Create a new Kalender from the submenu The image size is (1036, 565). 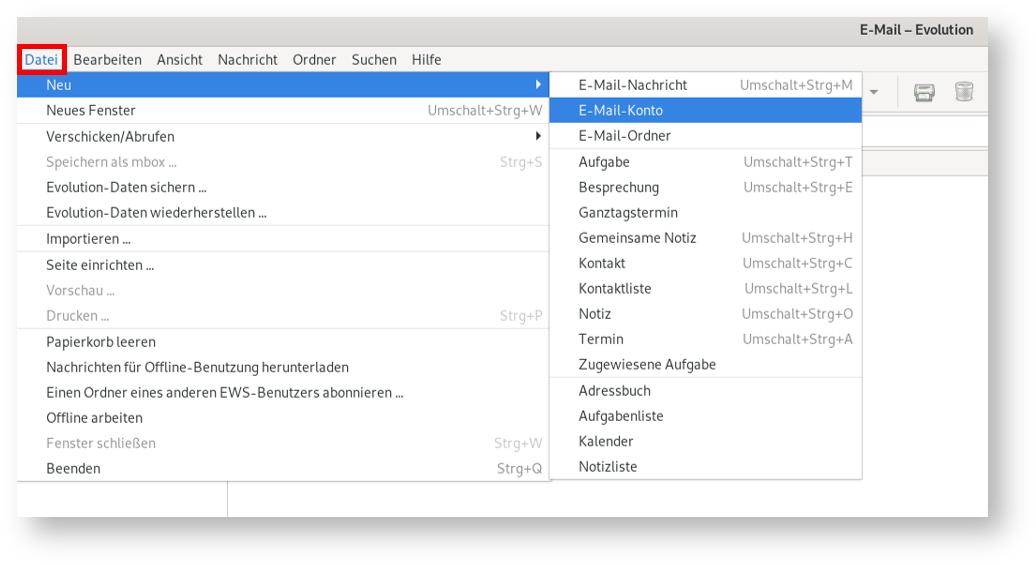[x=605, y=441]
